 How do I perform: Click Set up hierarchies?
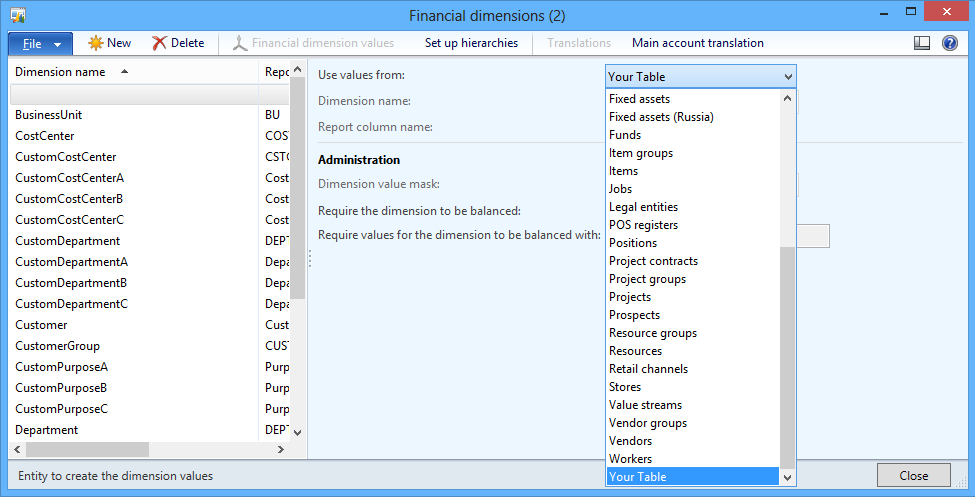471,43
